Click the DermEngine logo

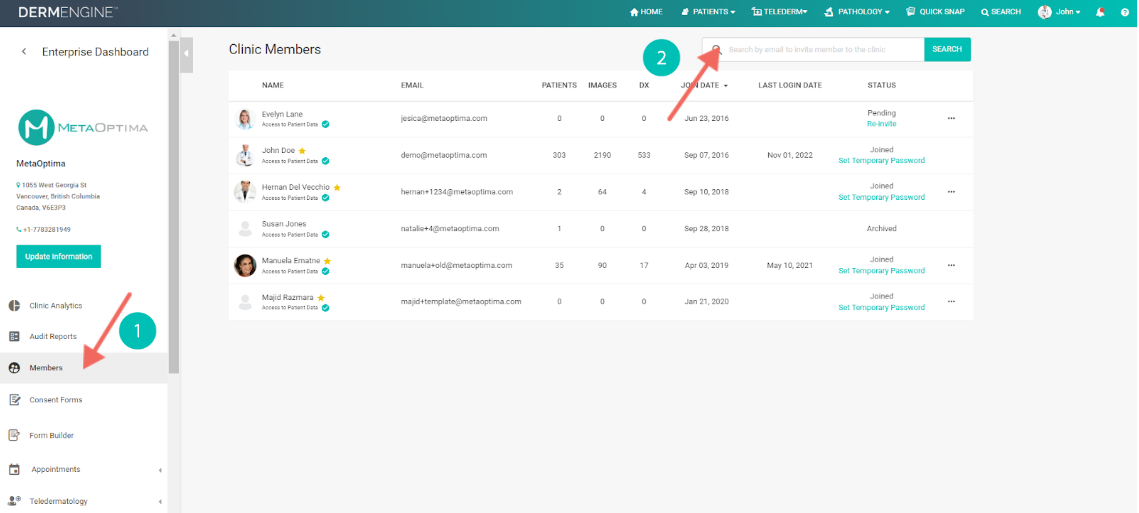[x=68, y=12]
